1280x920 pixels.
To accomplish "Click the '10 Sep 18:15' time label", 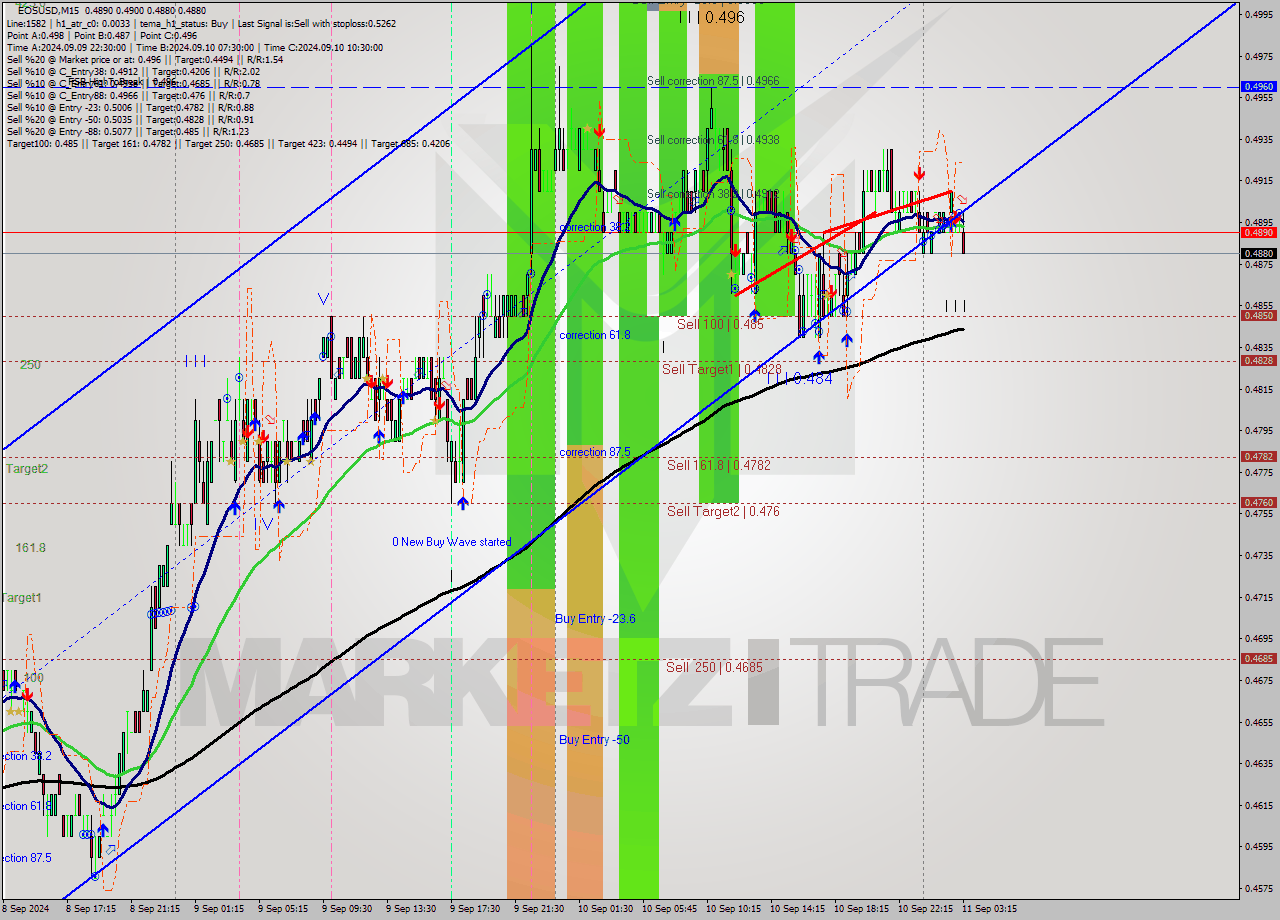I will 862,909.
